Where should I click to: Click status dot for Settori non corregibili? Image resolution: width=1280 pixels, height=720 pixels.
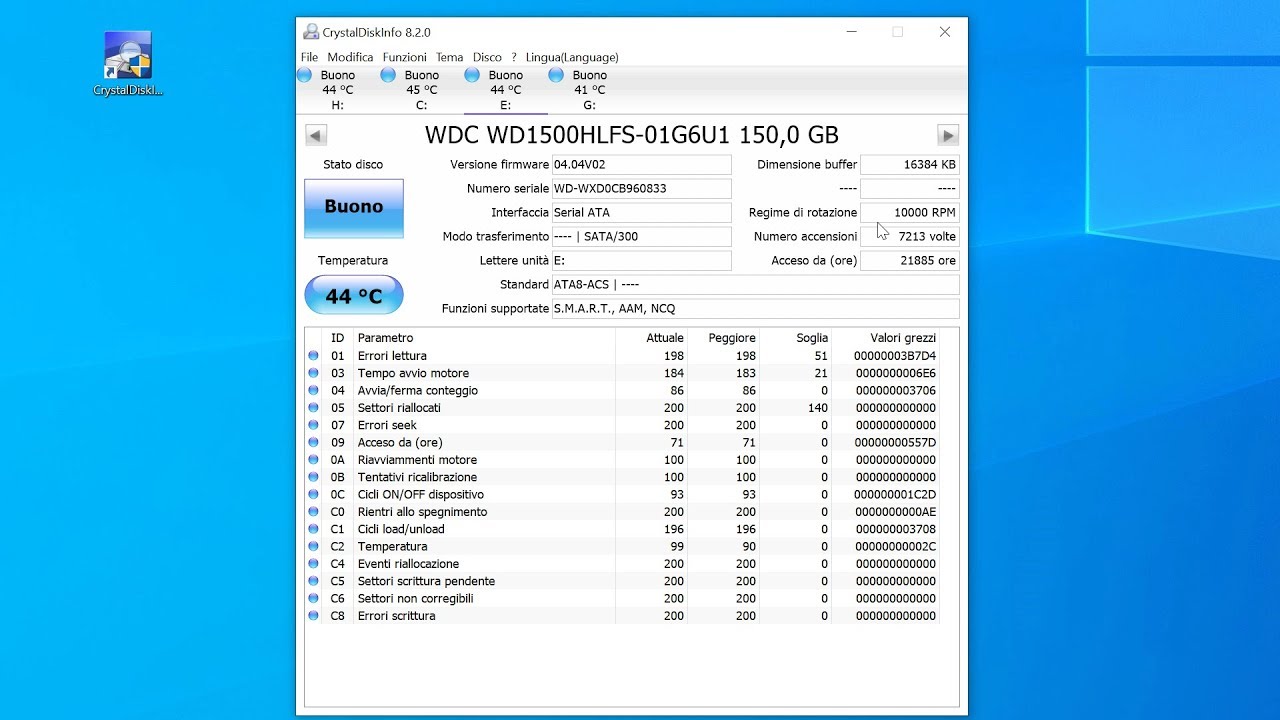tap(313, 598)
